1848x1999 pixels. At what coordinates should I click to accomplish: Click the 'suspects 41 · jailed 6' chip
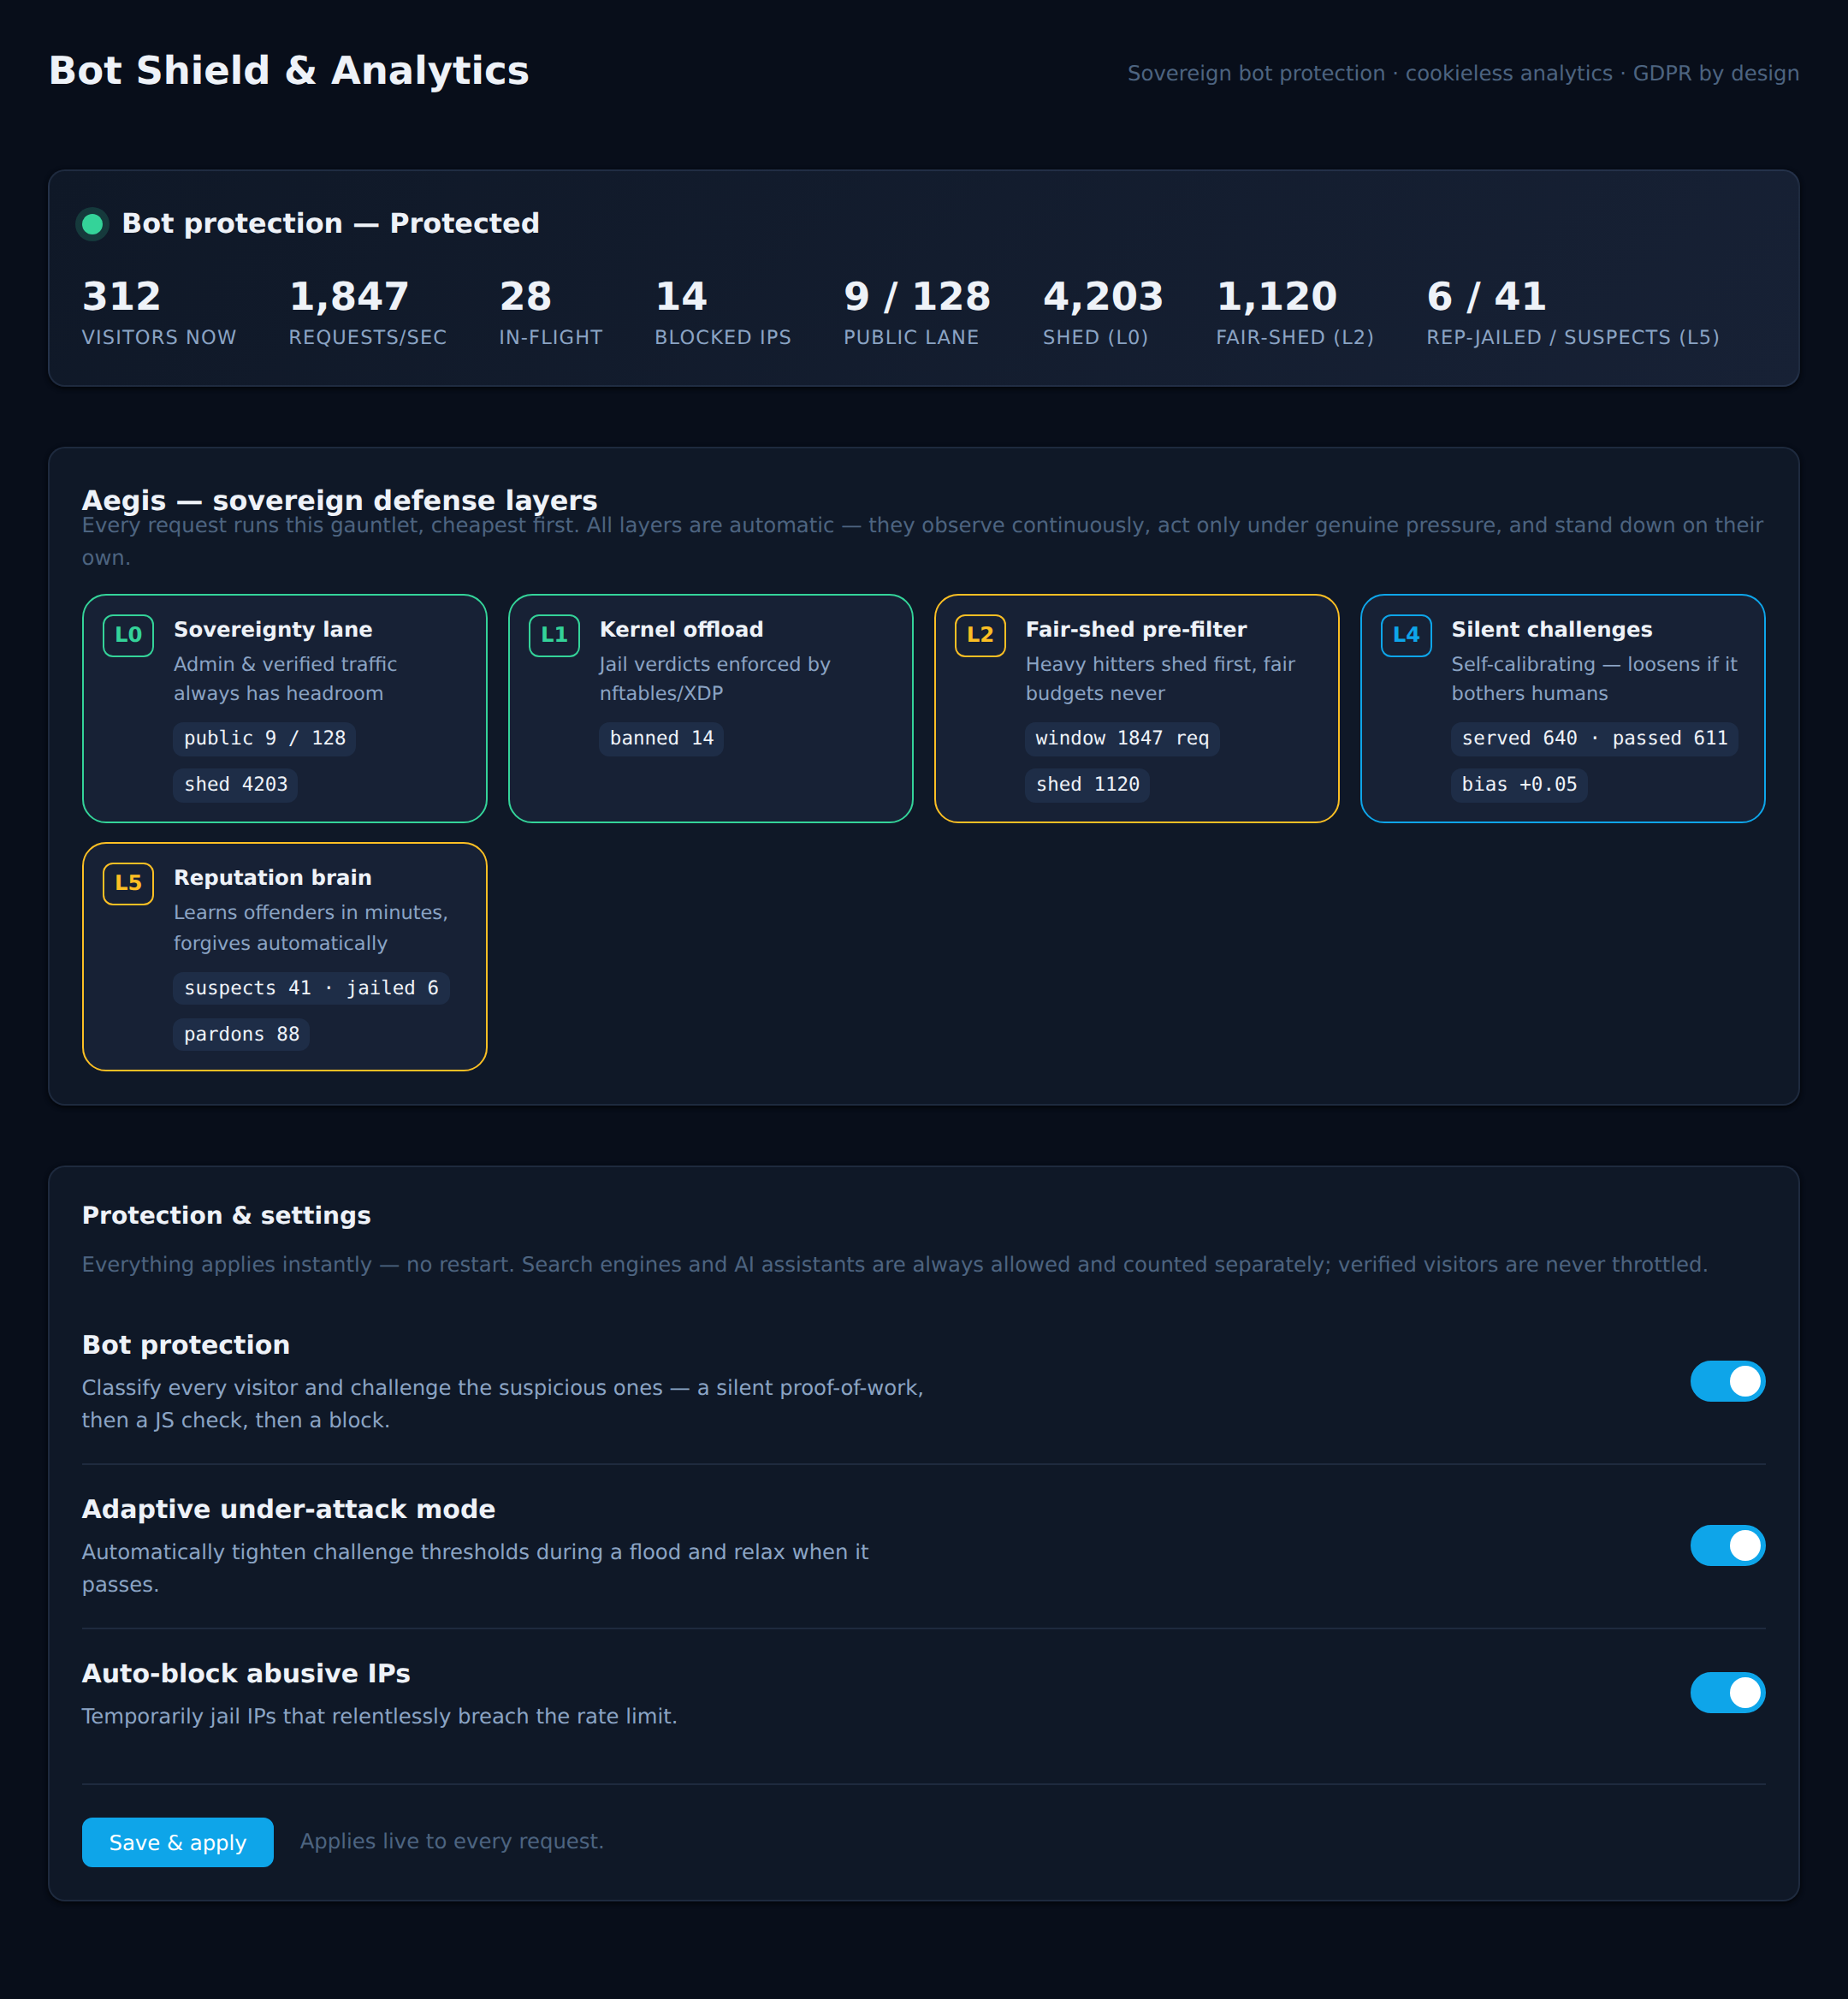[311, 988]
